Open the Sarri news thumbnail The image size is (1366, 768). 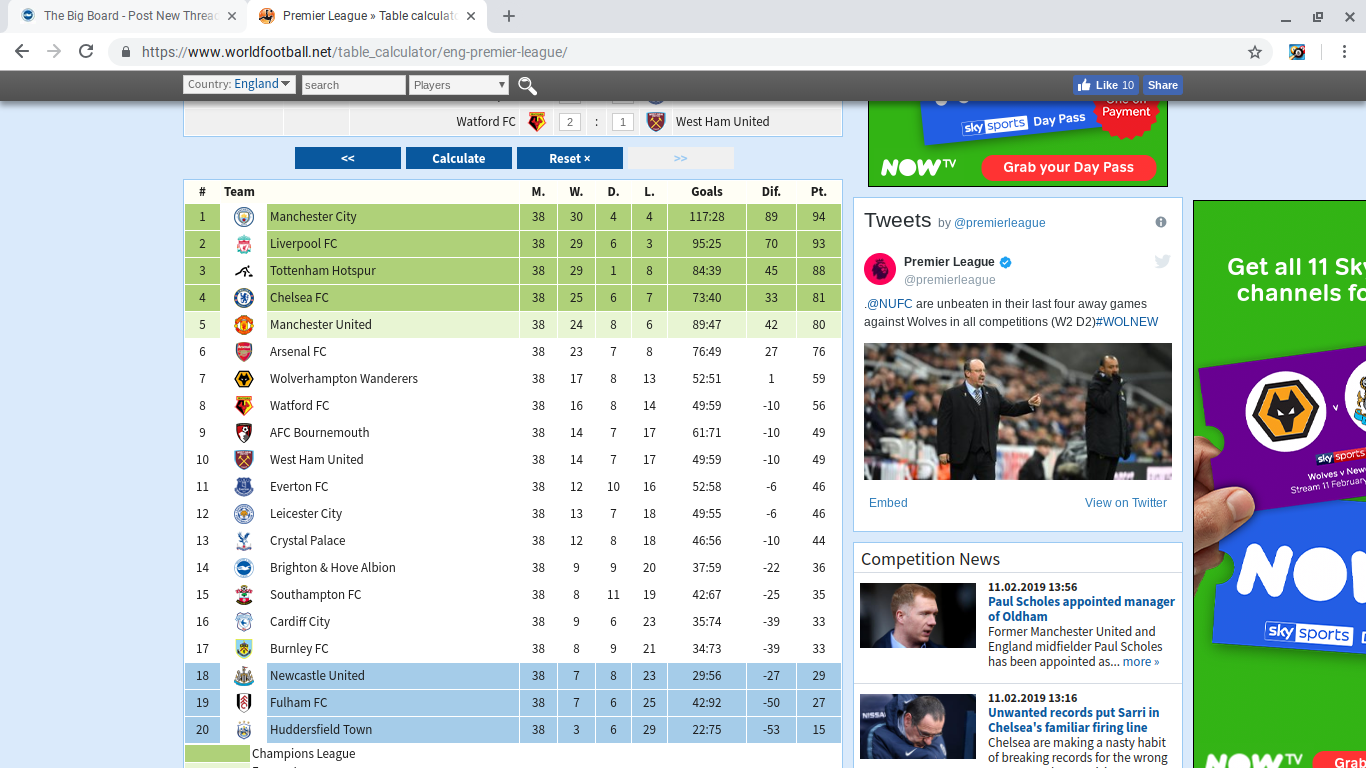(x=918, y=726)
